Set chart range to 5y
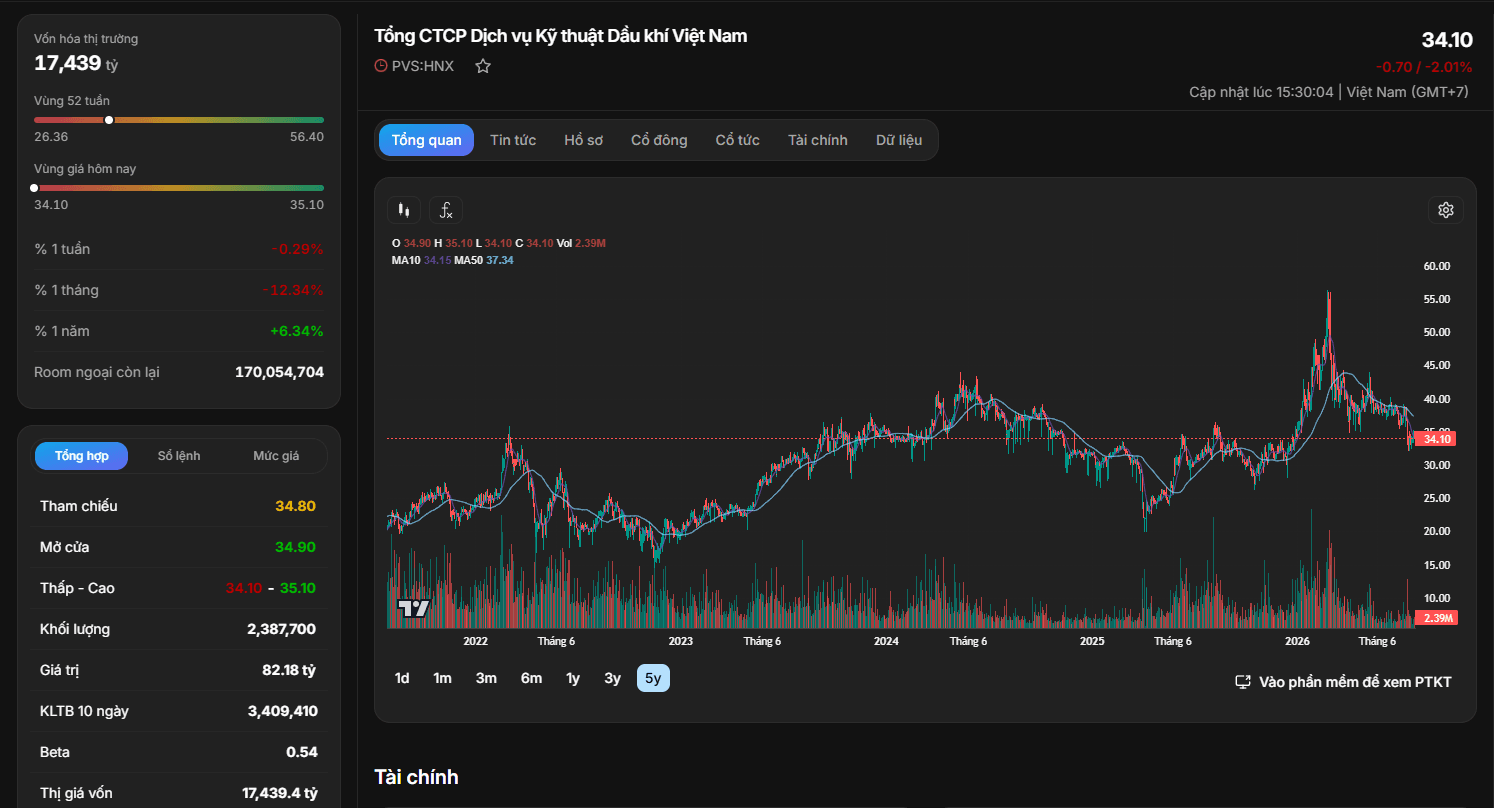1494x808 pixels. point(653,678)
